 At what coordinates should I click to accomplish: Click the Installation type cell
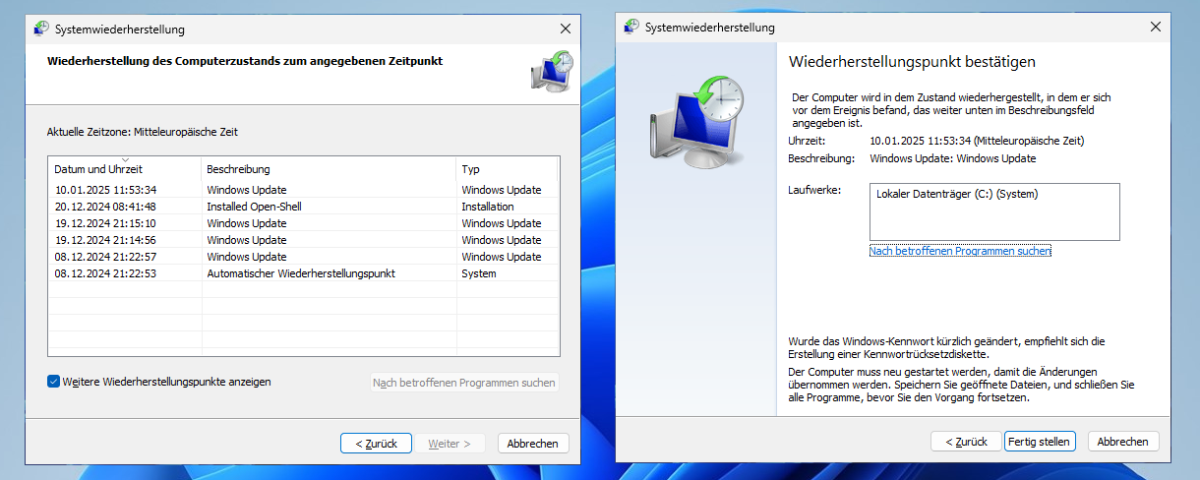488,206
